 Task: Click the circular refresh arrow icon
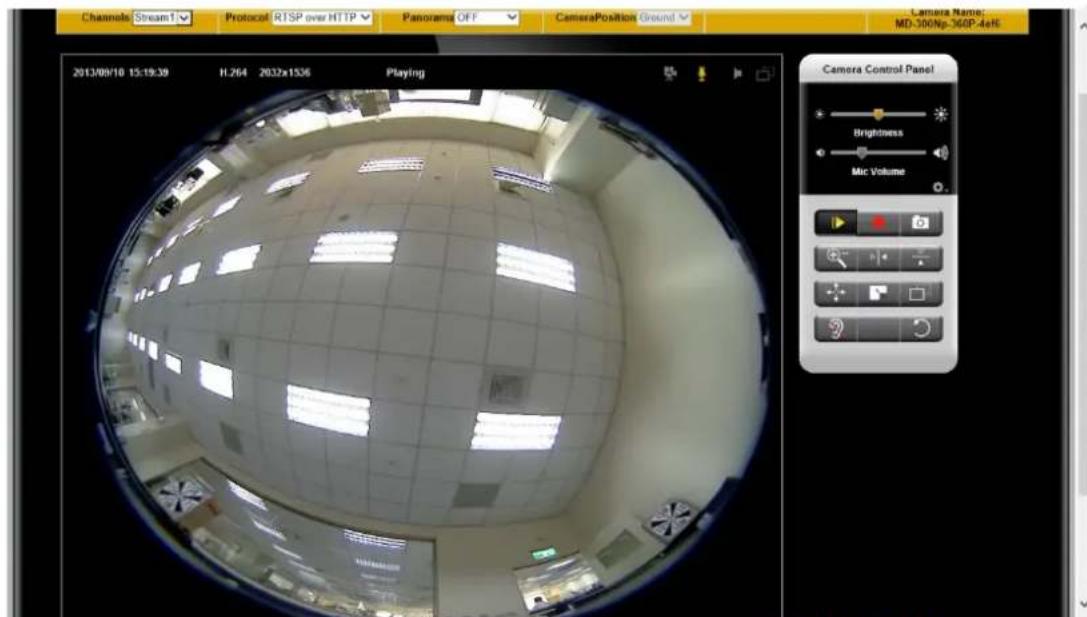[x=921, y=329]
